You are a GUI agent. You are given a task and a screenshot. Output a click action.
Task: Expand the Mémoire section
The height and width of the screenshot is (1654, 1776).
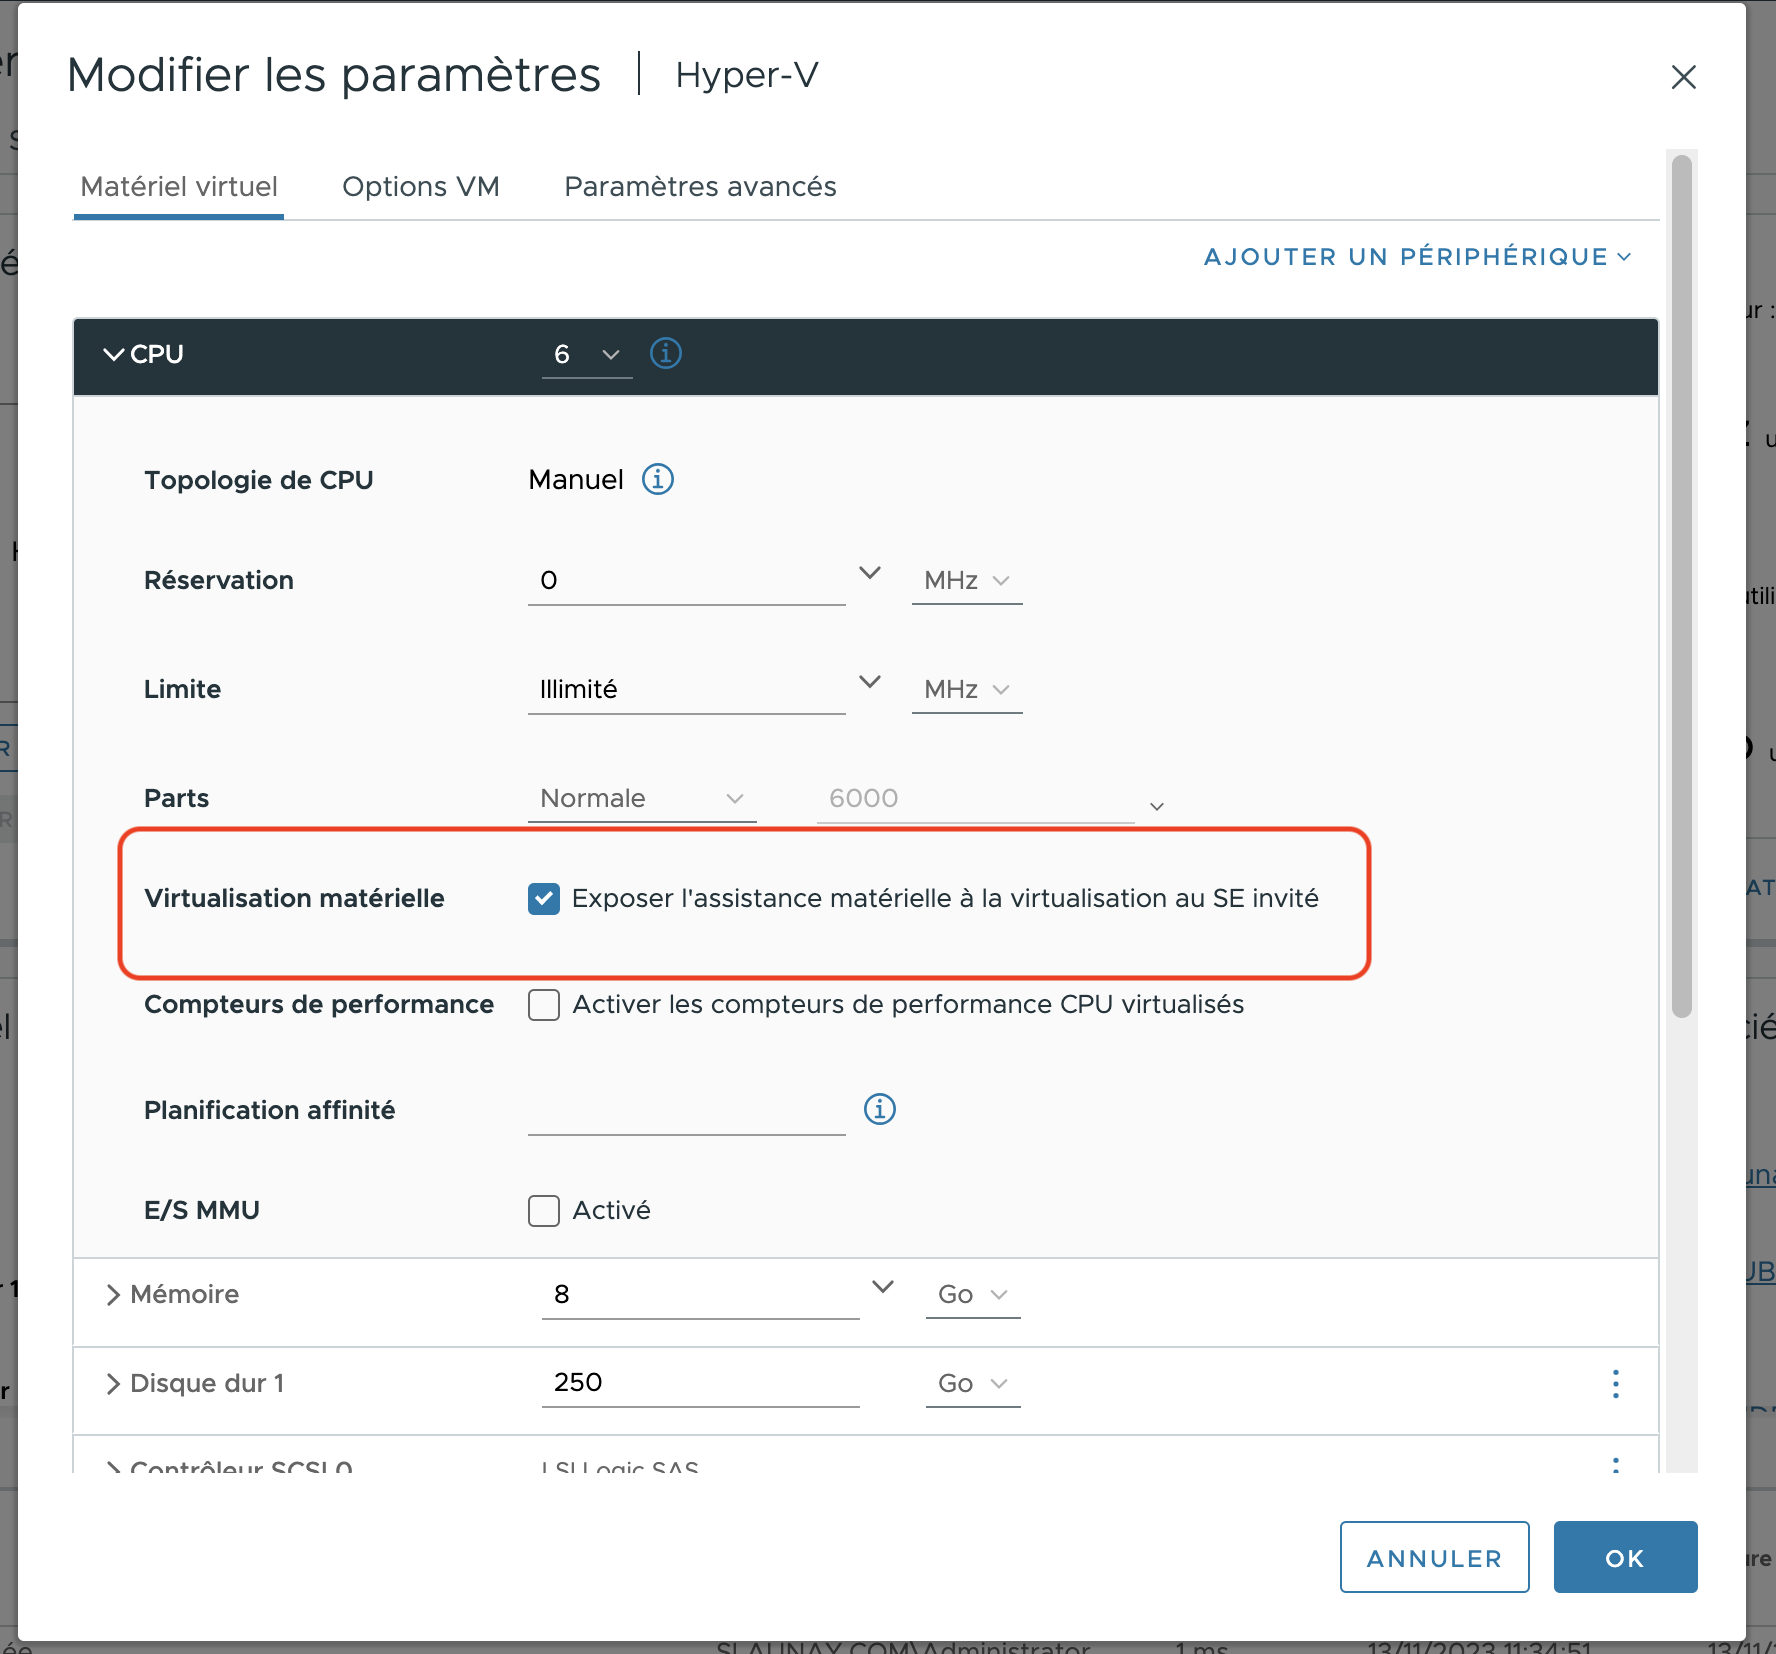pos(113,1295)
